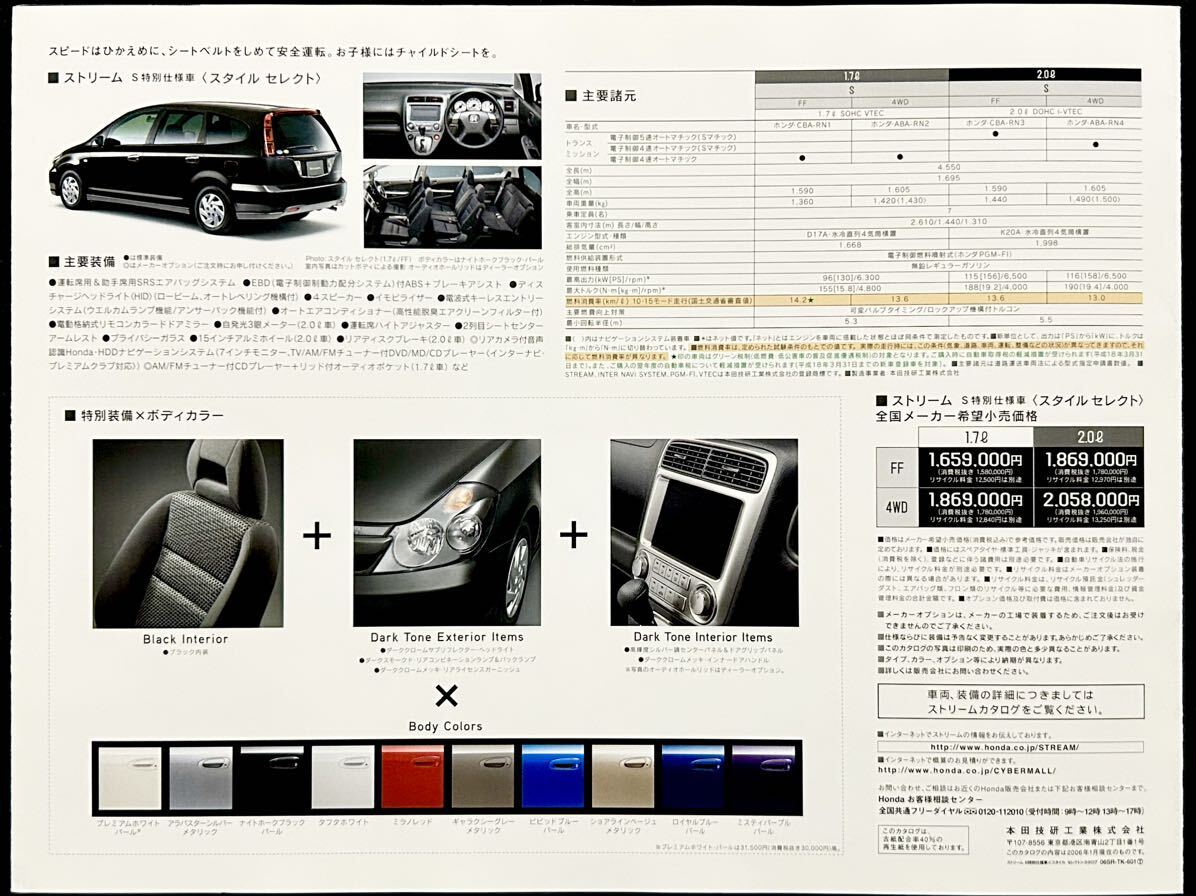Click the 1,659,000円 price for 1.7ℓ FF

[x=975, y=460]
